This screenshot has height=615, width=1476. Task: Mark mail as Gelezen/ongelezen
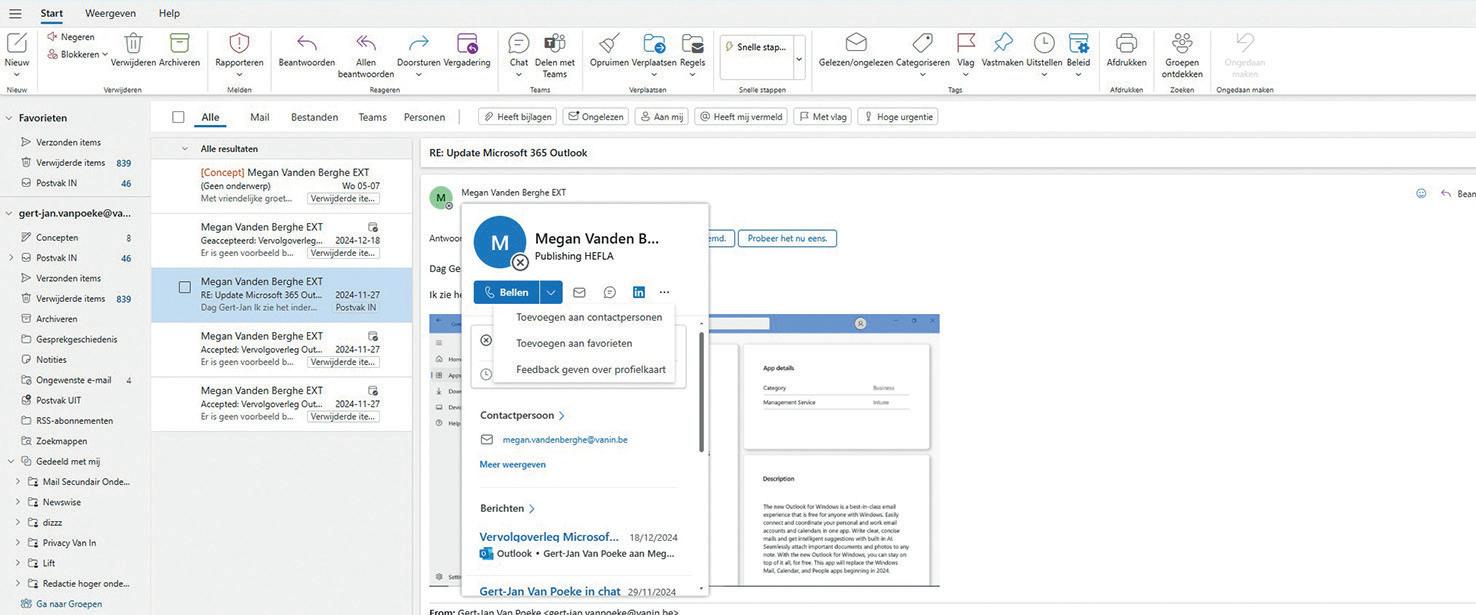coord(856,43)
